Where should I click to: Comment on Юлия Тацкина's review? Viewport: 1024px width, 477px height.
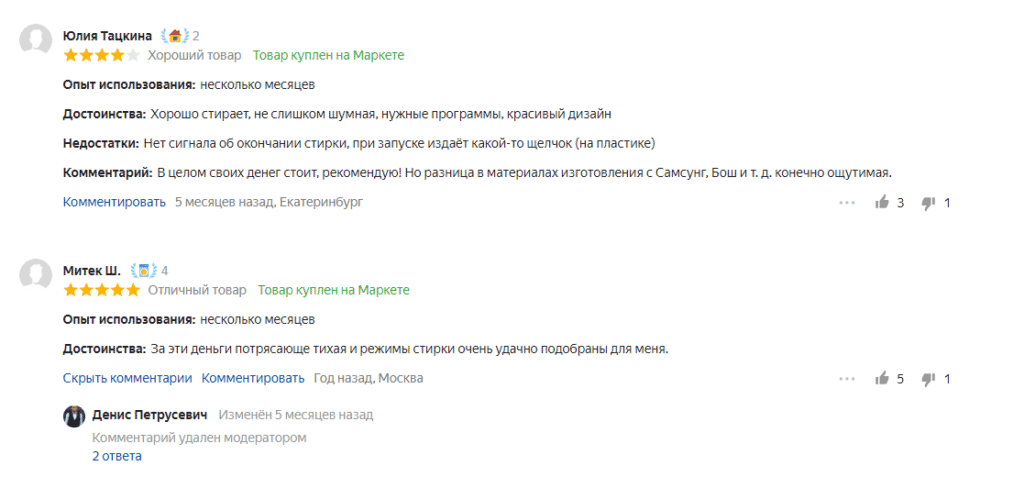click(114, 202)
